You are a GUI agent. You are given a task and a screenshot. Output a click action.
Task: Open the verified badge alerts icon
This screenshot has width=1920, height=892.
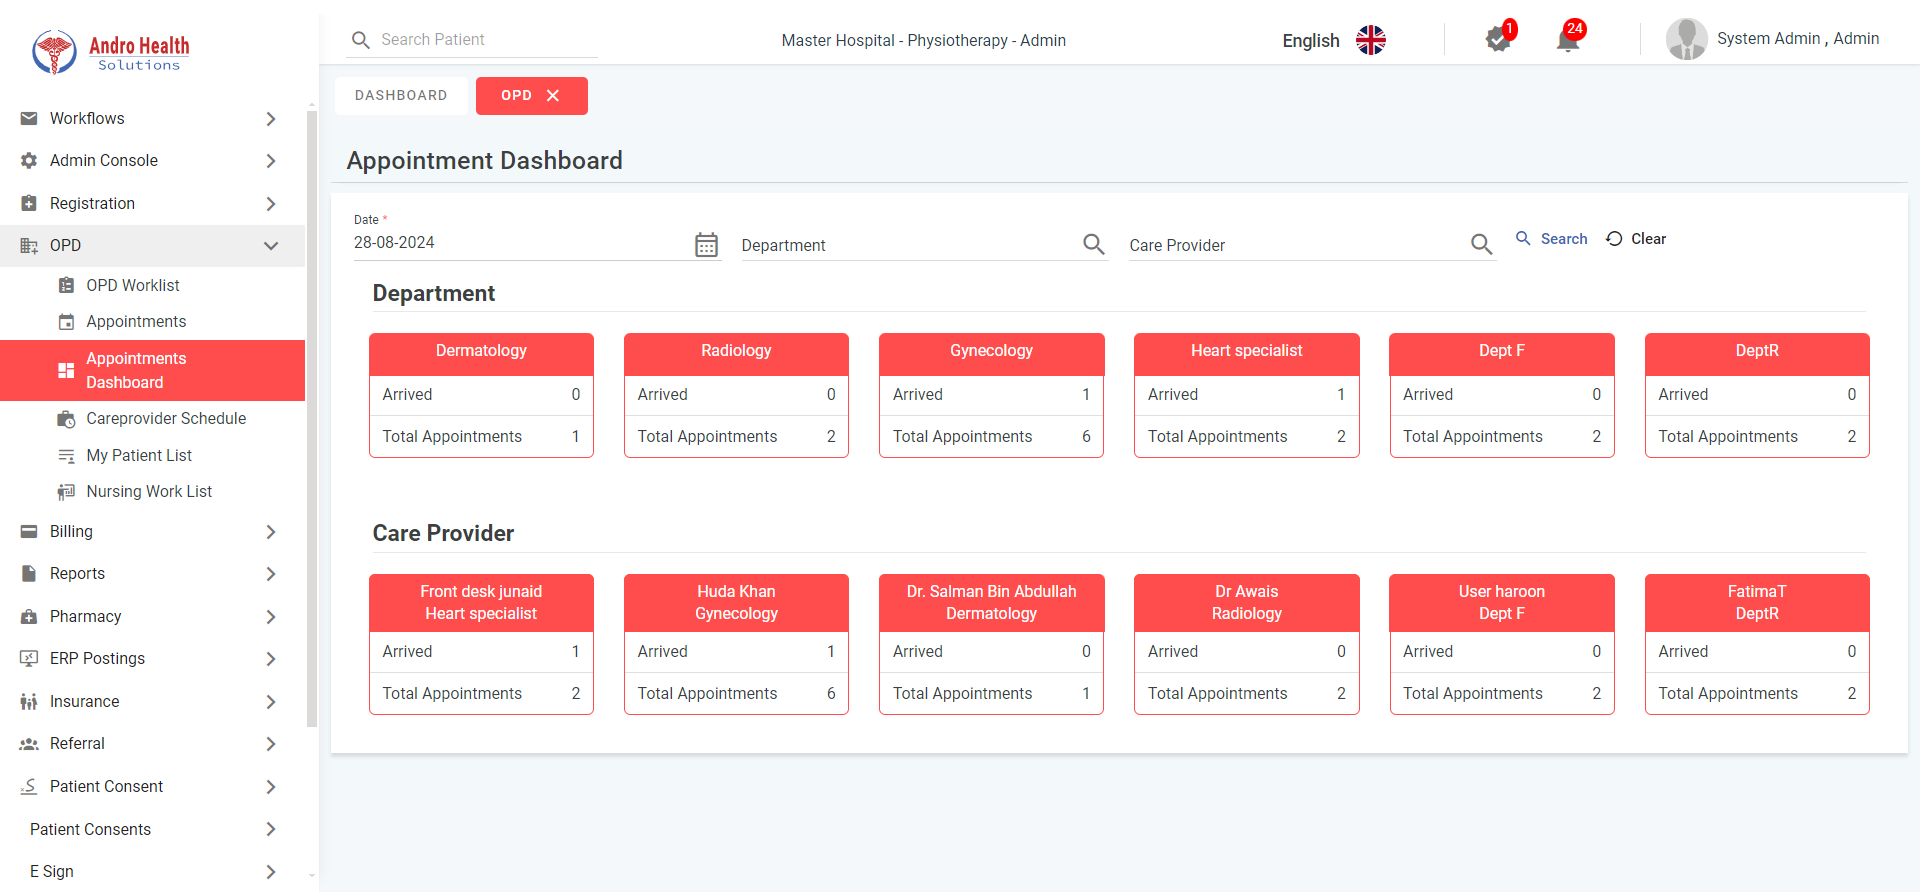[1498, 40]
